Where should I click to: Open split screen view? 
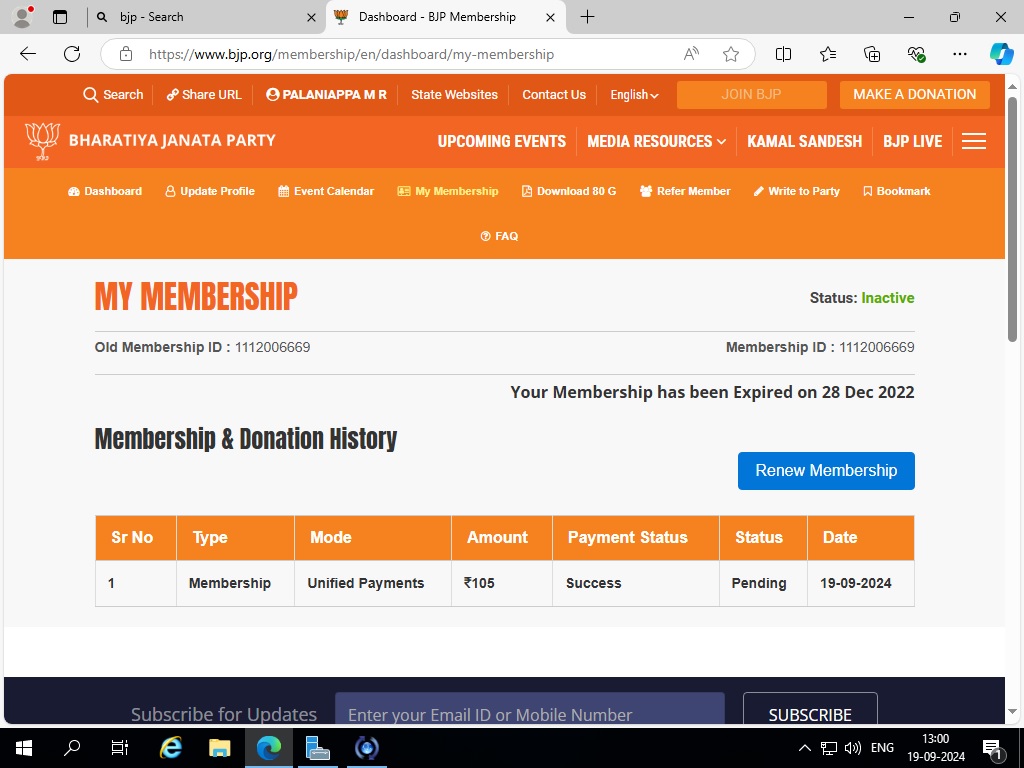click(x=783, y=54)
